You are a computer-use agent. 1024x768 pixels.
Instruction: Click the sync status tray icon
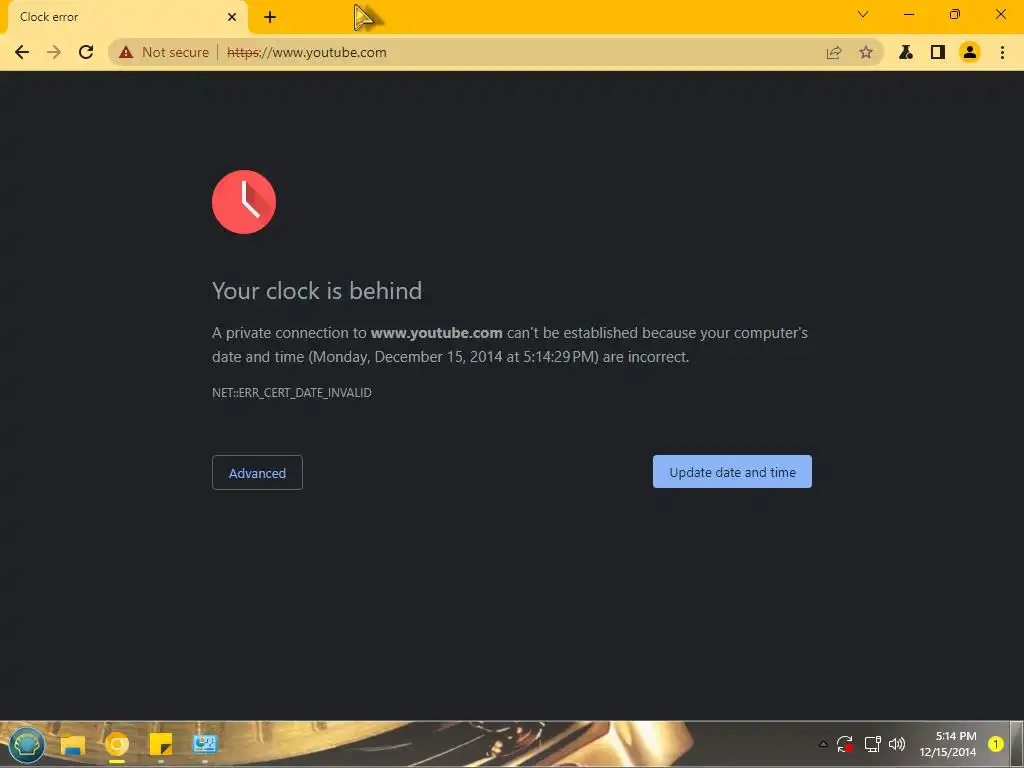click(x=845, y=744)
